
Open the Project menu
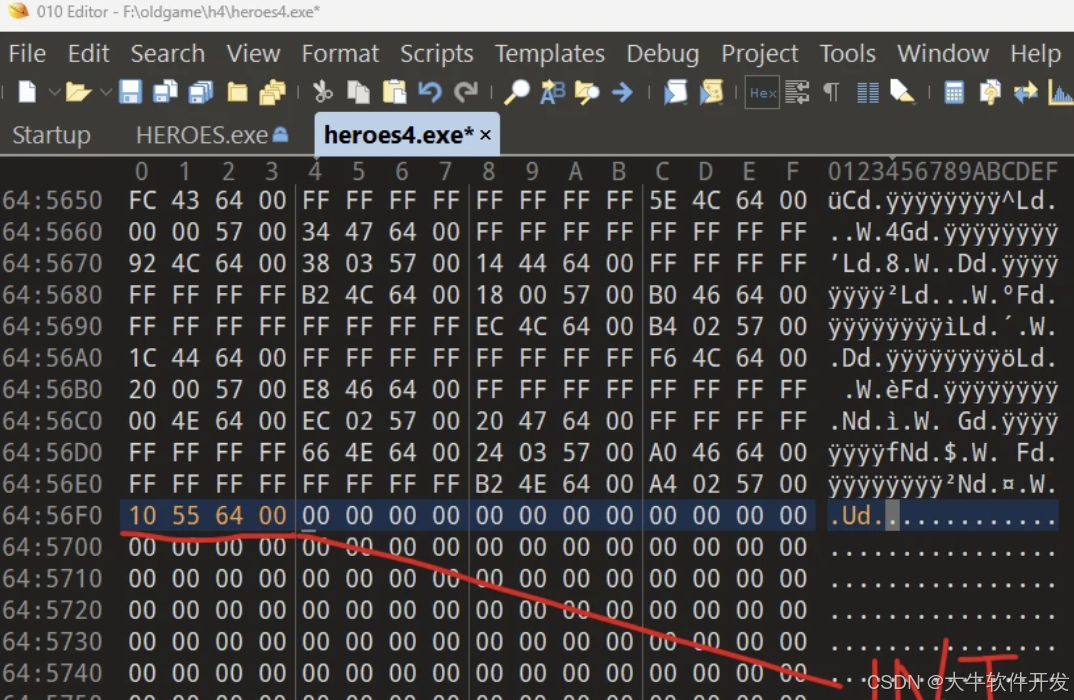760,53
